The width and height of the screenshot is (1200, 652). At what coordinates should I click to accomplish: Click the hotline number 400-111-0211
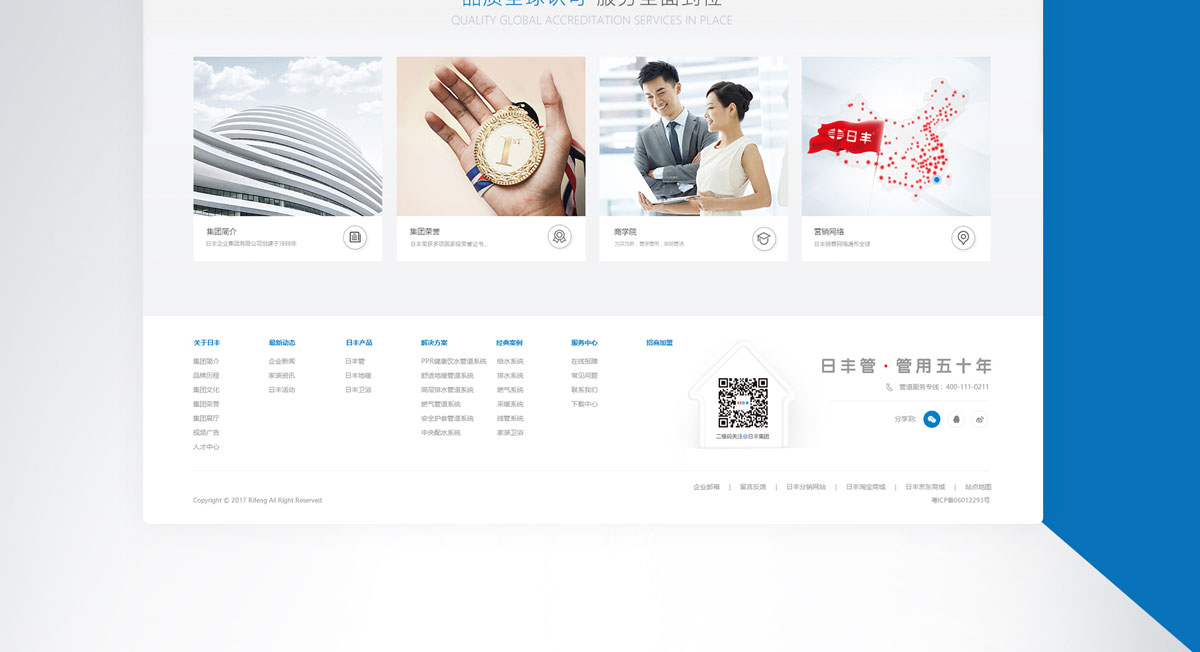tap(967, 387)
